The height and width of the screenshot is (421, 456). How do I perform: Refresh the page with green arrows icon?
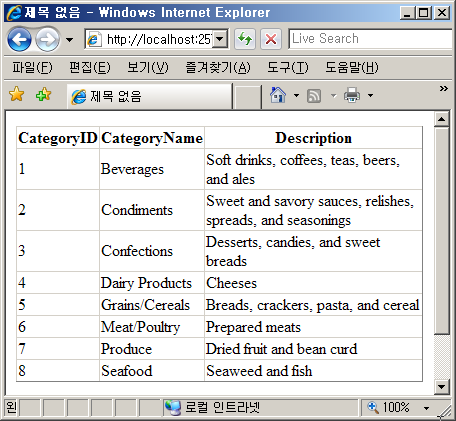click(x=245, y=39)
